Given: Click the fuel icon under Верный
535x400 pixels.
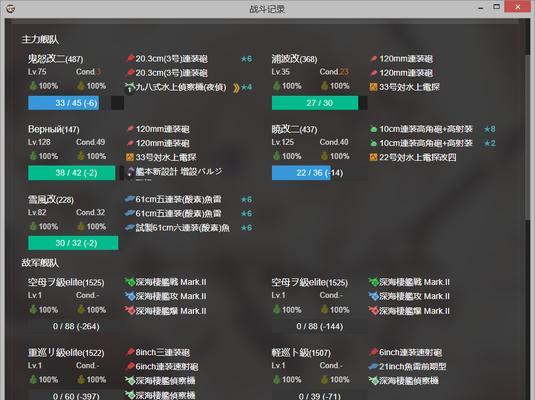Looking at the screenshot, I should pyautogui.click(x=33, y=156).
